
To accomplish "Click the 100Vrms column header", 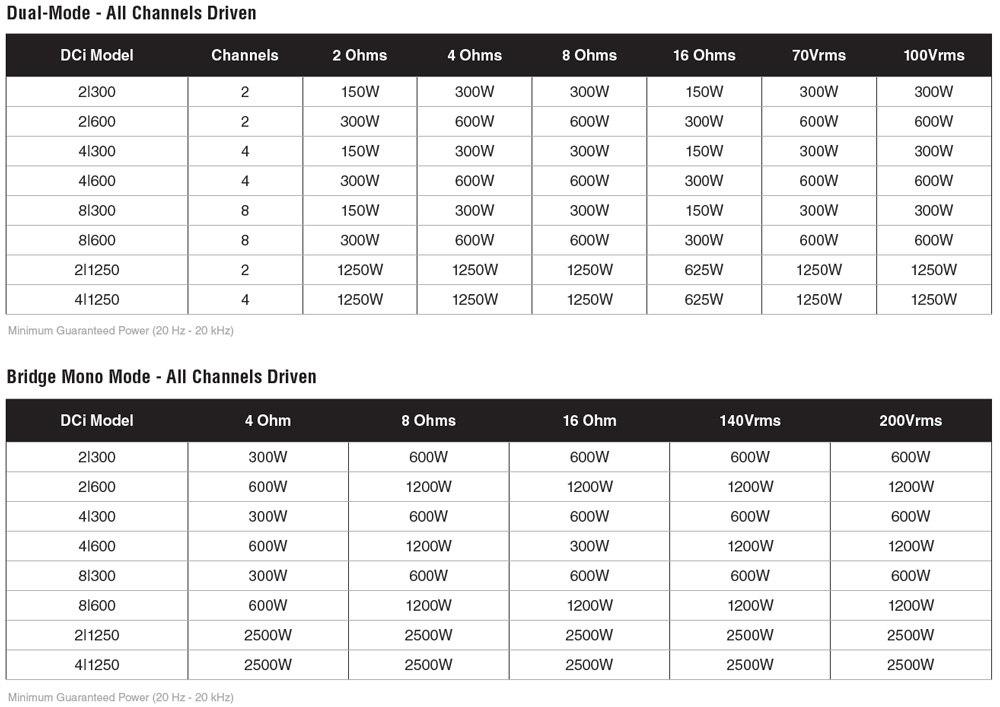I will (x=934, y=55).
